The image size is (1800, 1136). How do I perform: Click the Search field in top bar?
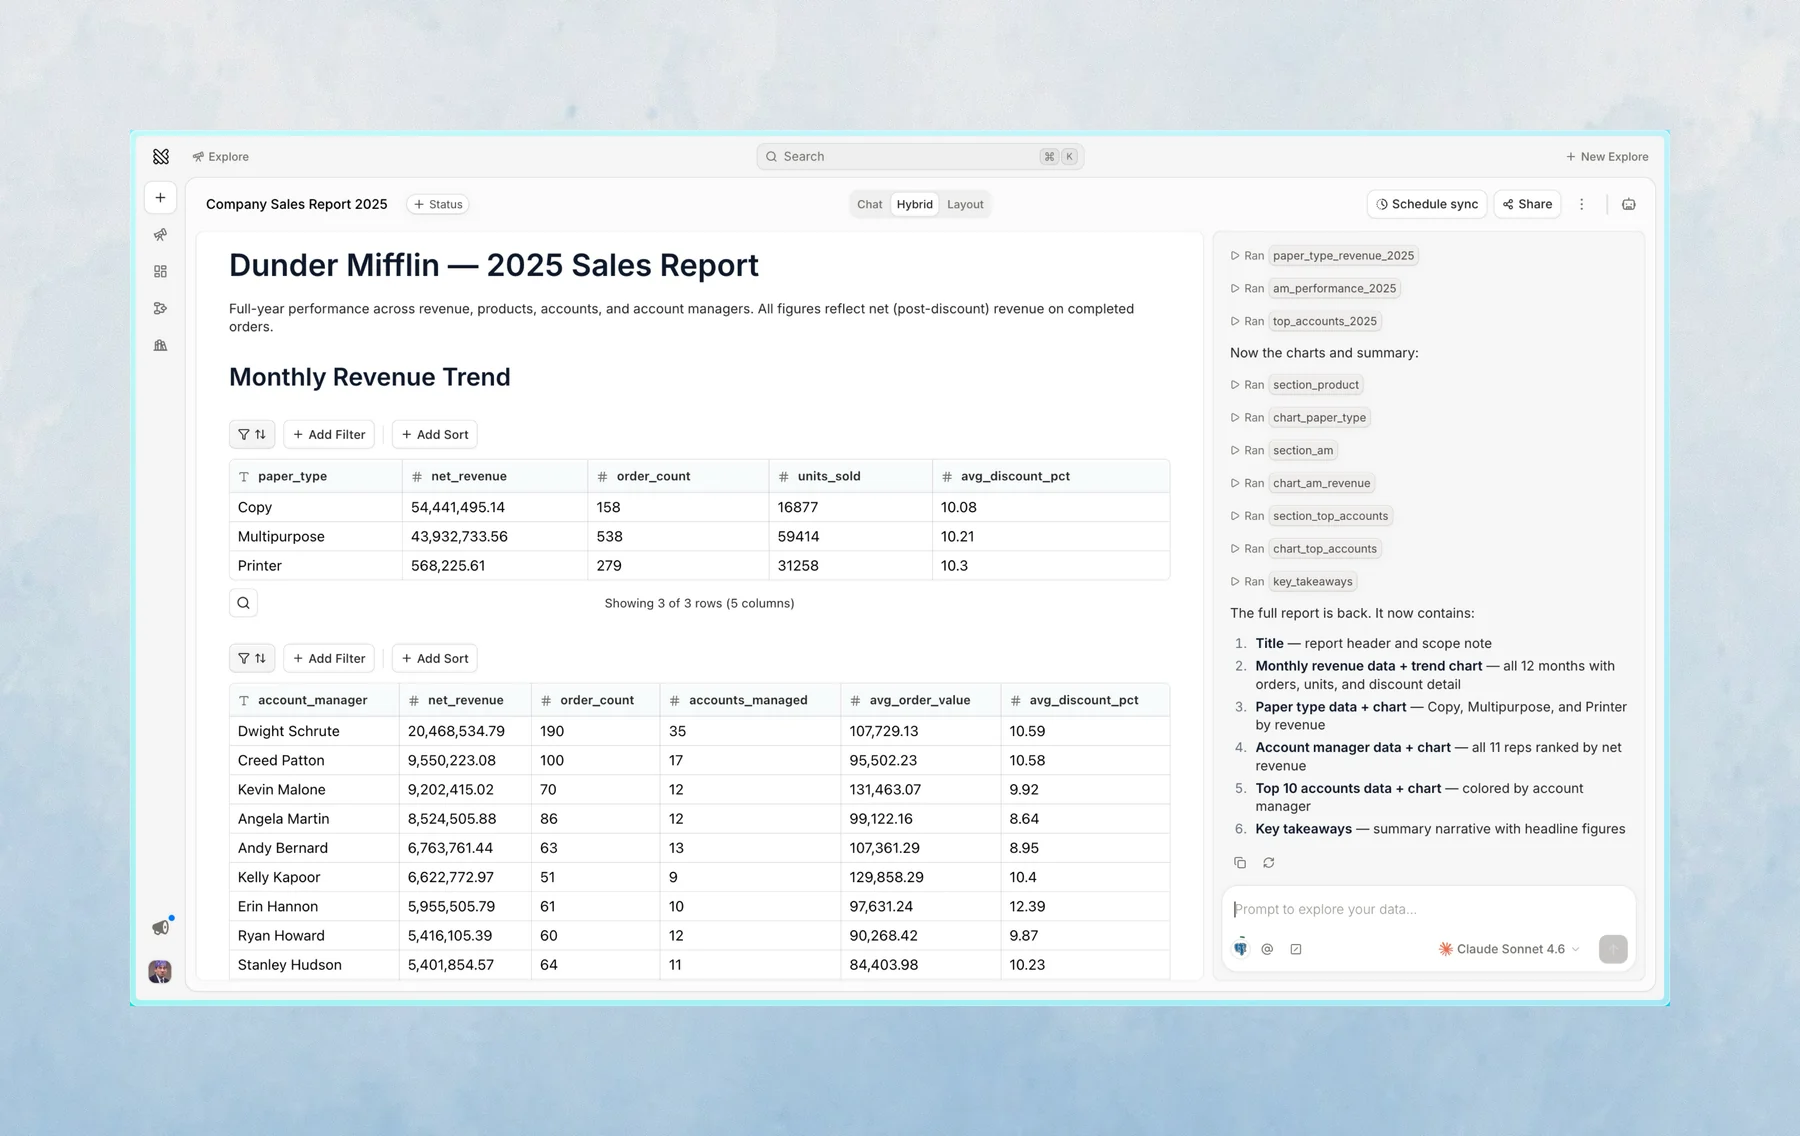920,157
